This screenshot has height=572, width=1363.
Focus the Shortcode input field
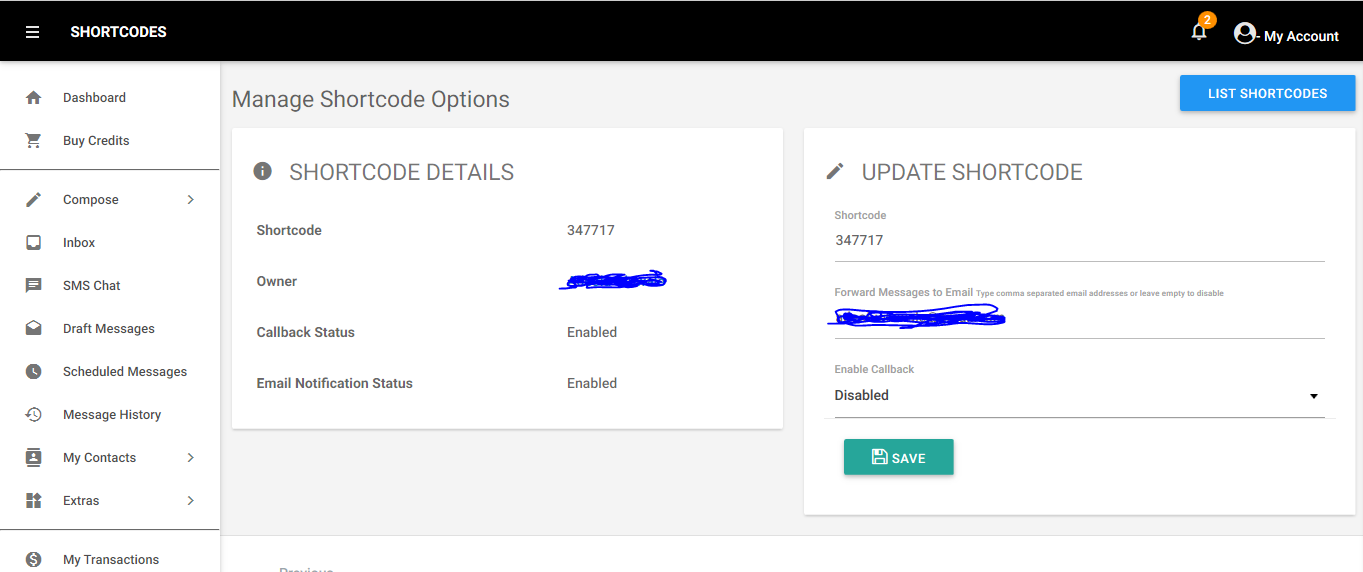pyautogui.click(x=1079, y=241)
